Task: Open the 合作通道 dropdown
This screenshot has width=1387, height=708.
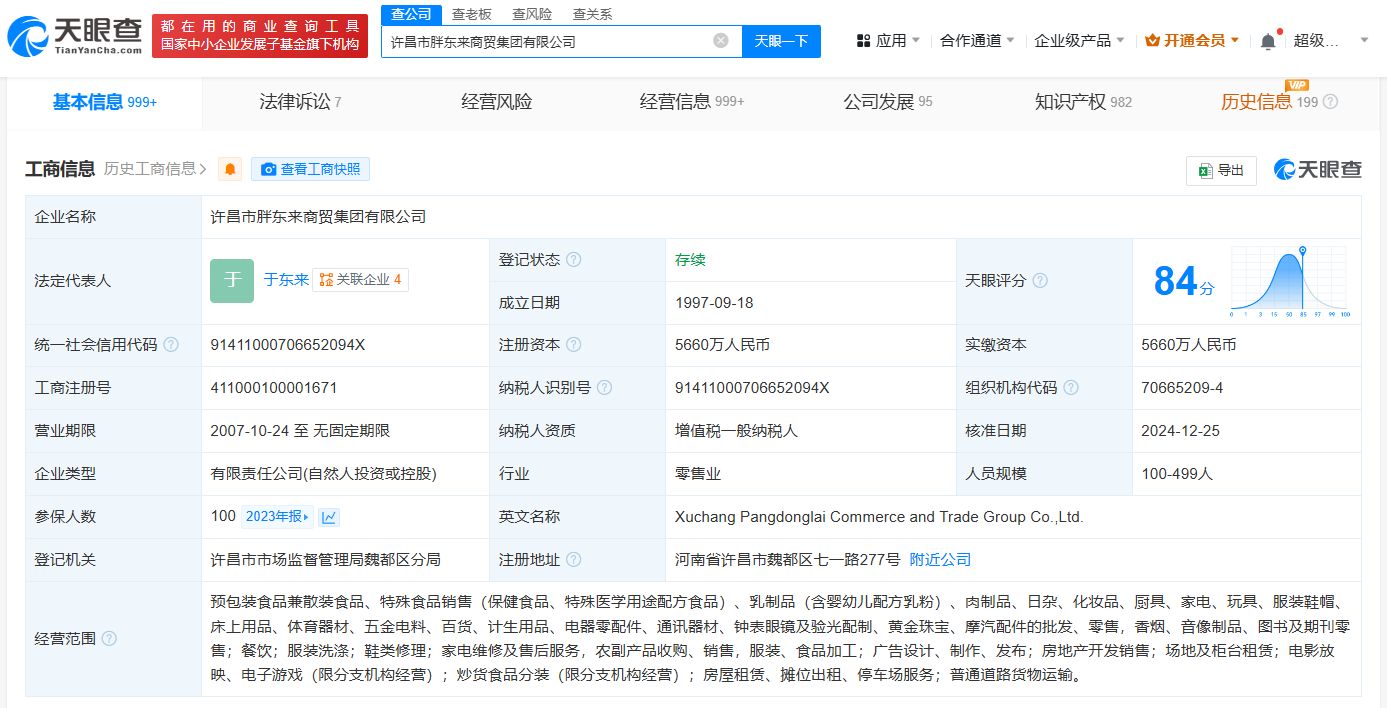Action: click(x=977, y=41)
